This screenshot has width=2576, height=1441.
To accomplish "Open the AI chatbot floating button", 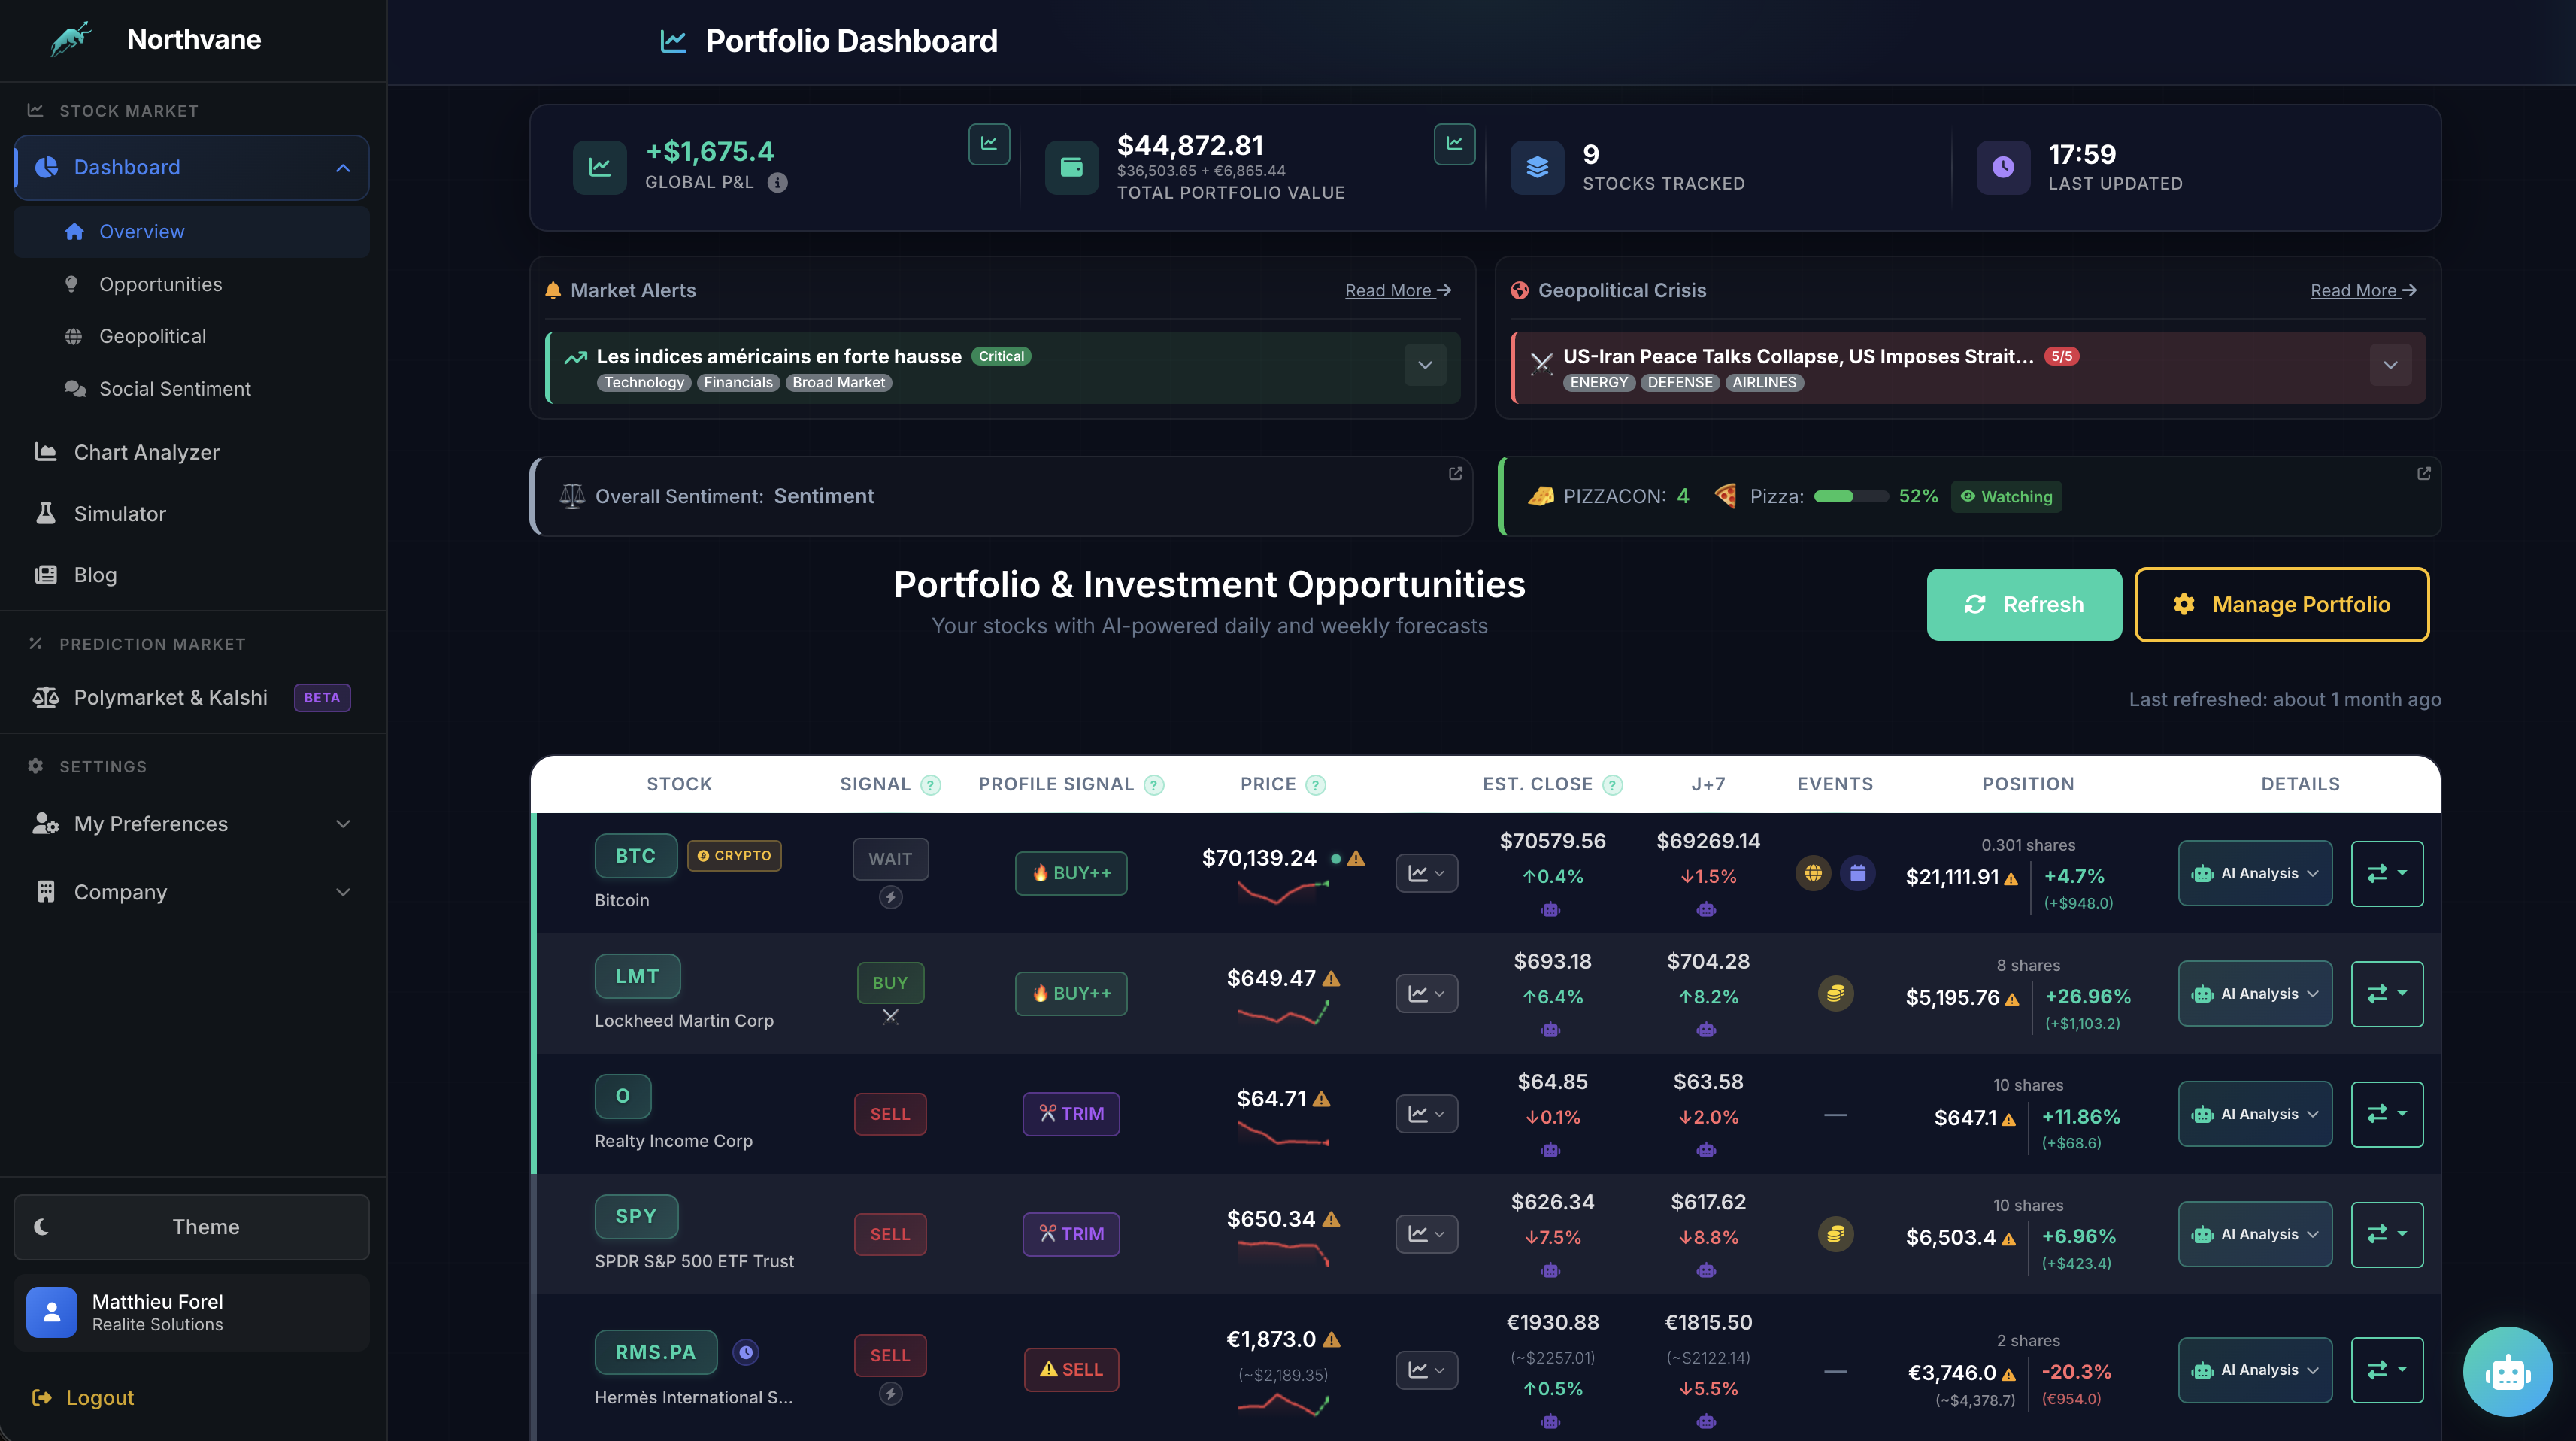I will [2507, 1371].
